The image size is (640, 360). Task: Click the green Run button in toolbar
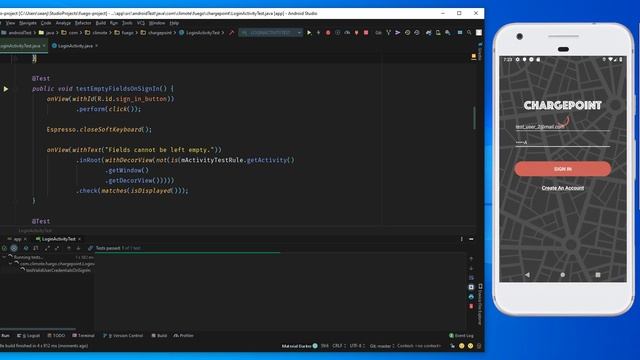309,33
